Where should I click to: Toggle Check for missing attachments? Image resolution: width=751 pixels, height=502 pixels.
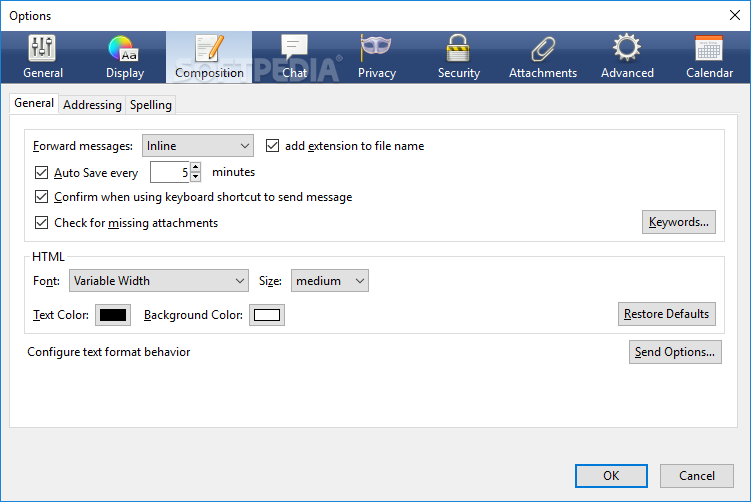click(42, 223)
